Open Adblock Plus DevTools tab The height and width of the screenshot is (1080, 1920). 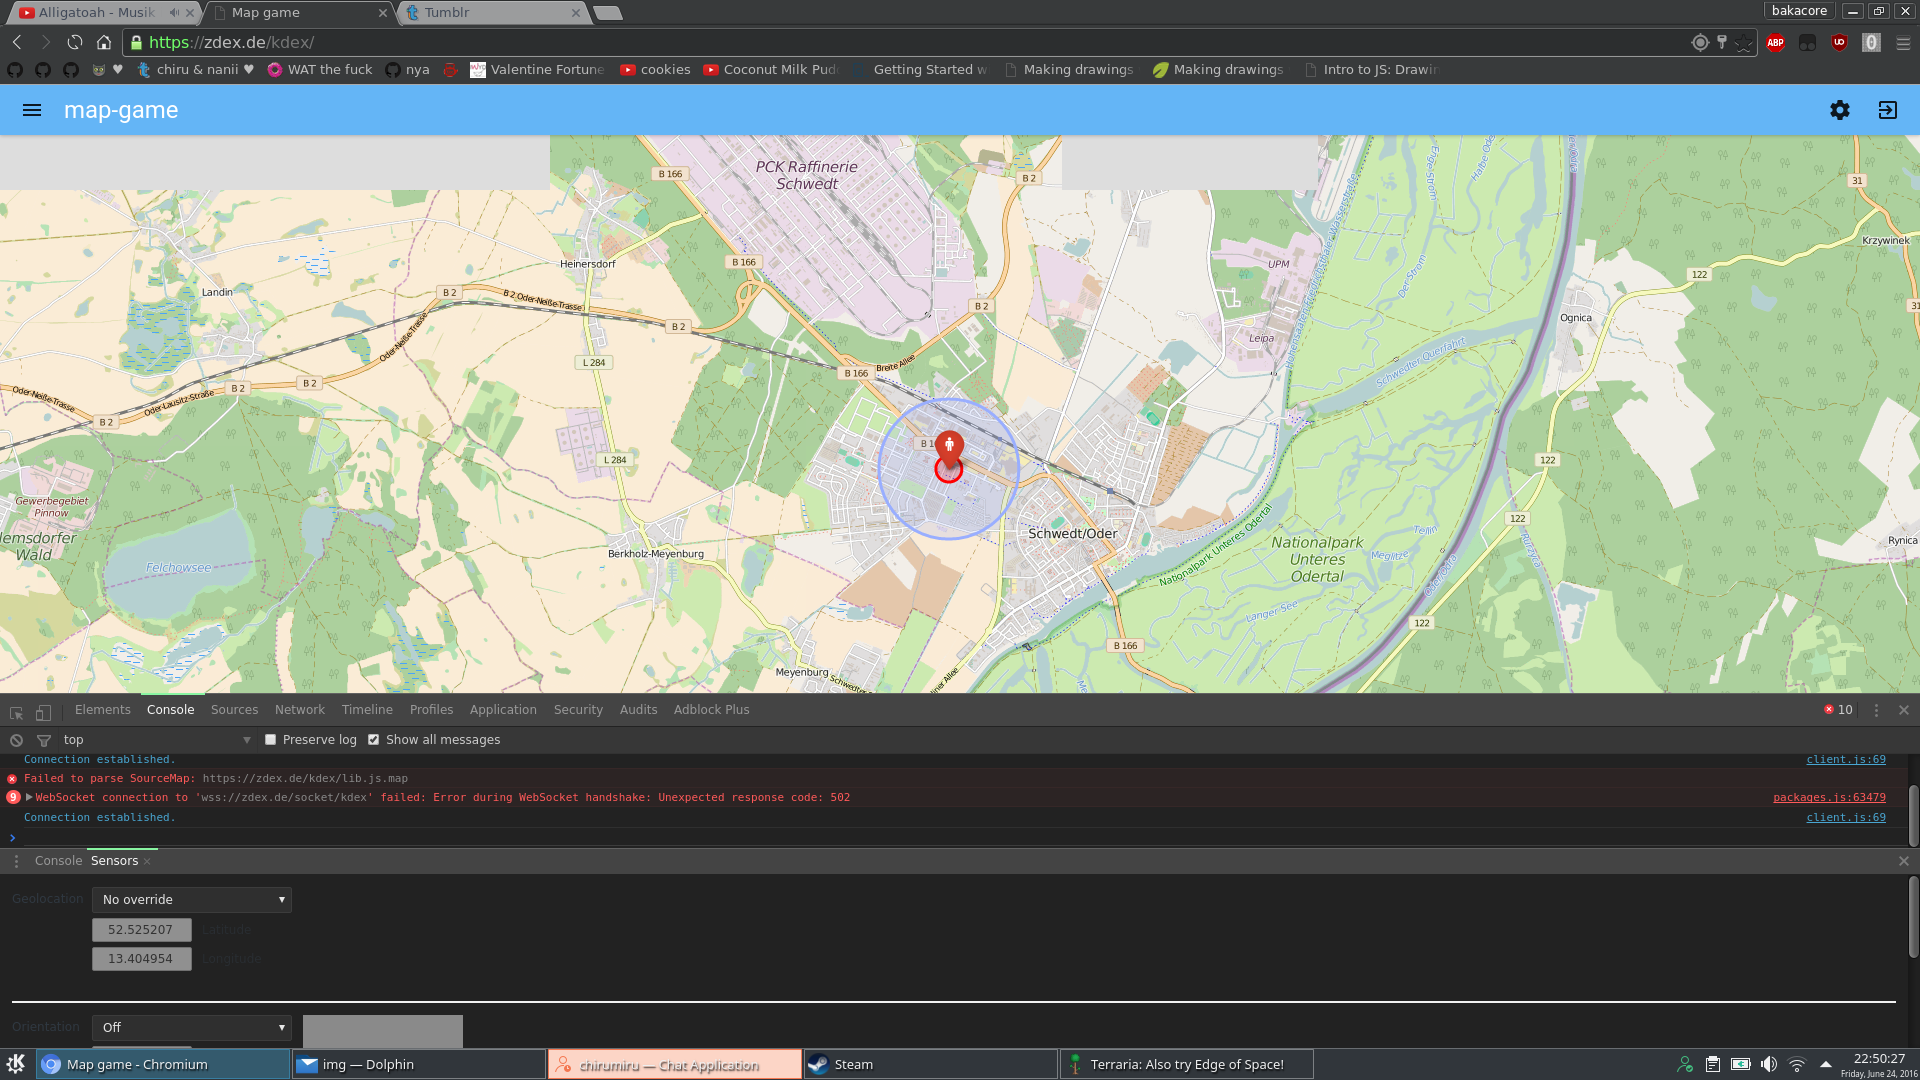pos(711,710)
